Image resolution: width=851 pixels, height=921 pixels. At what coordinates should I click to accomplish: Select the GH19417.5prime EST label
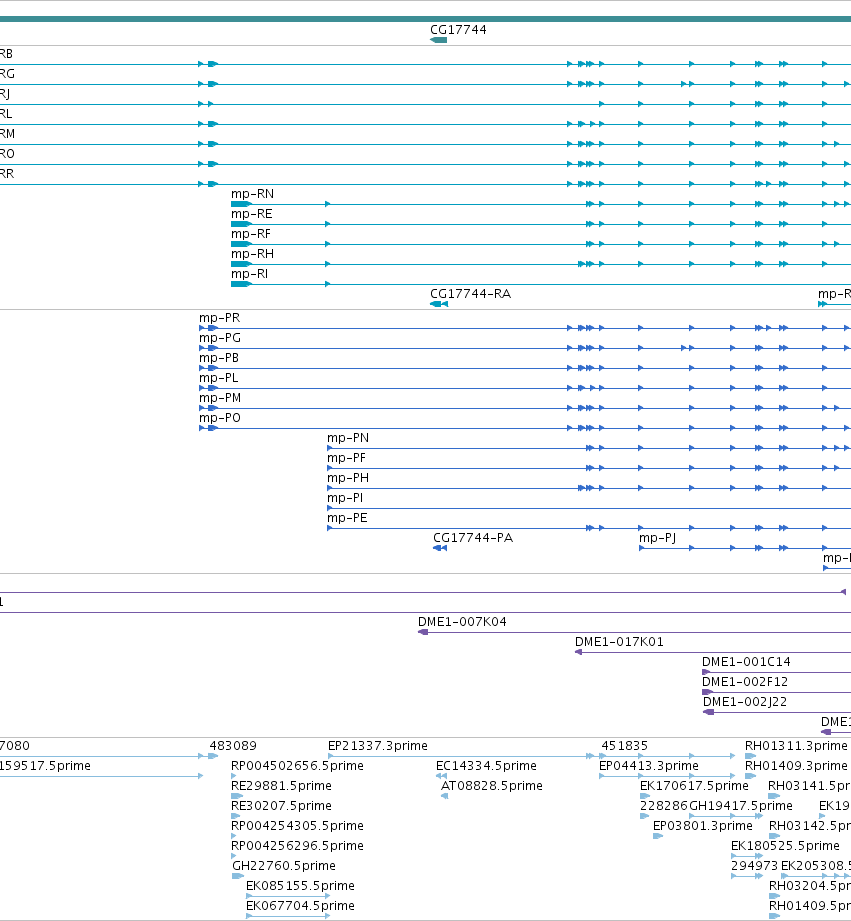point(741,805)
